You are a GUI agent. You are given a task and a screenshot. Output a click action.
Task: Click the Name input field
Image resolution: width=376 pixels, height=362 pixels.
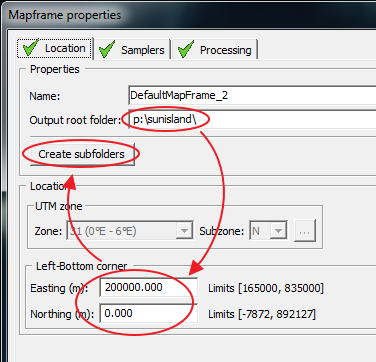click(x=252, y=95)
